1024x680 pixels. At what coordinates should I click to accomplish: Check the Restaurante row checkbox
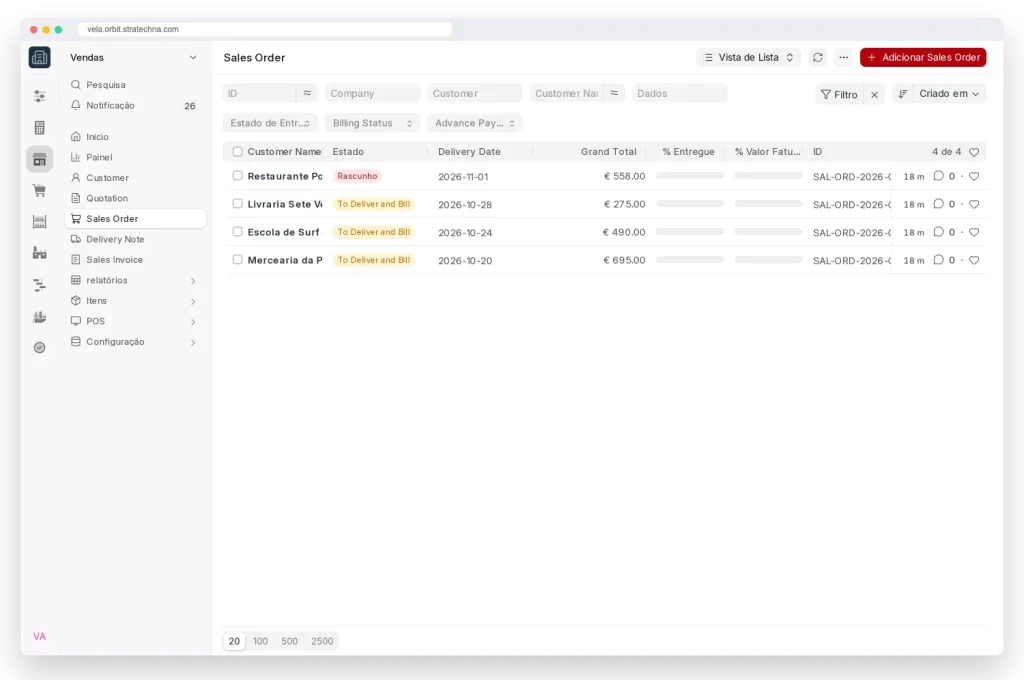[238, 176]
